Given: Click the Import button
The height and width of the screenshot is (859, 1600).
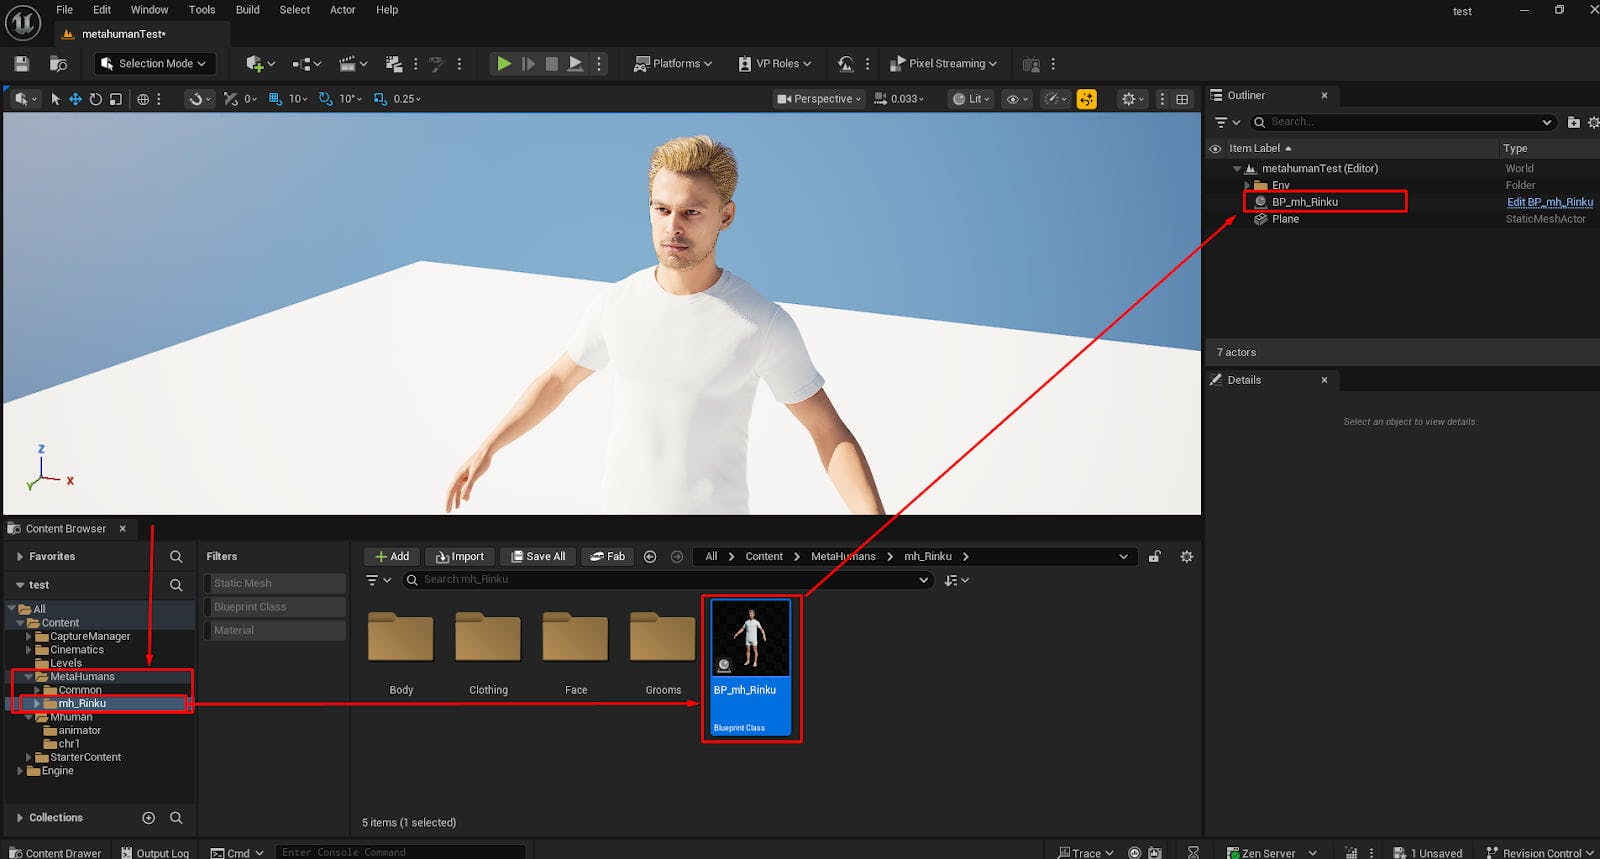Looking at the screenshot, I should click(x=460, y=557).
